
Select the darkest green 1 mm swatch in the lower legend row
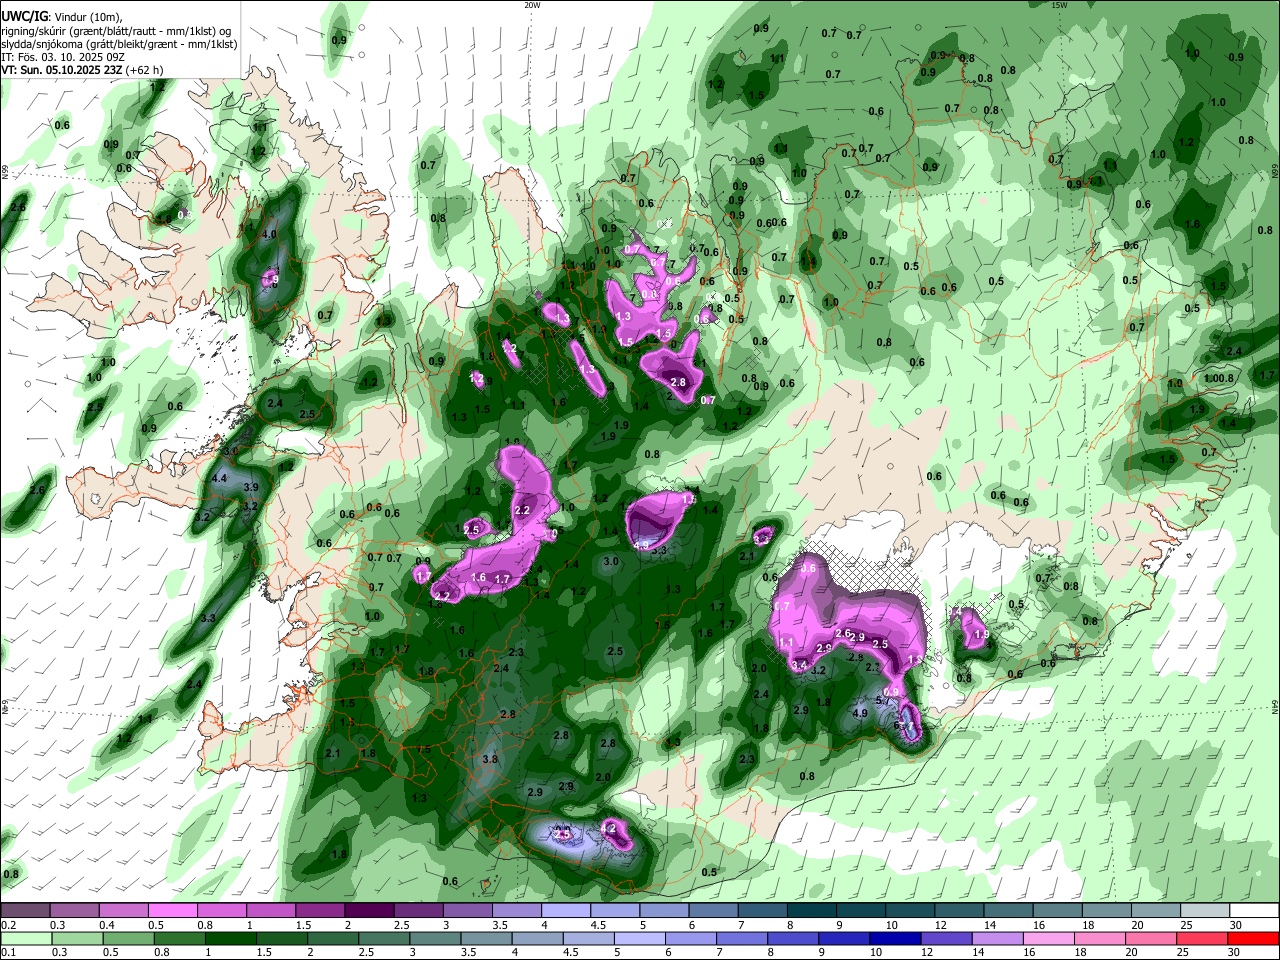(x=231, y=938)
